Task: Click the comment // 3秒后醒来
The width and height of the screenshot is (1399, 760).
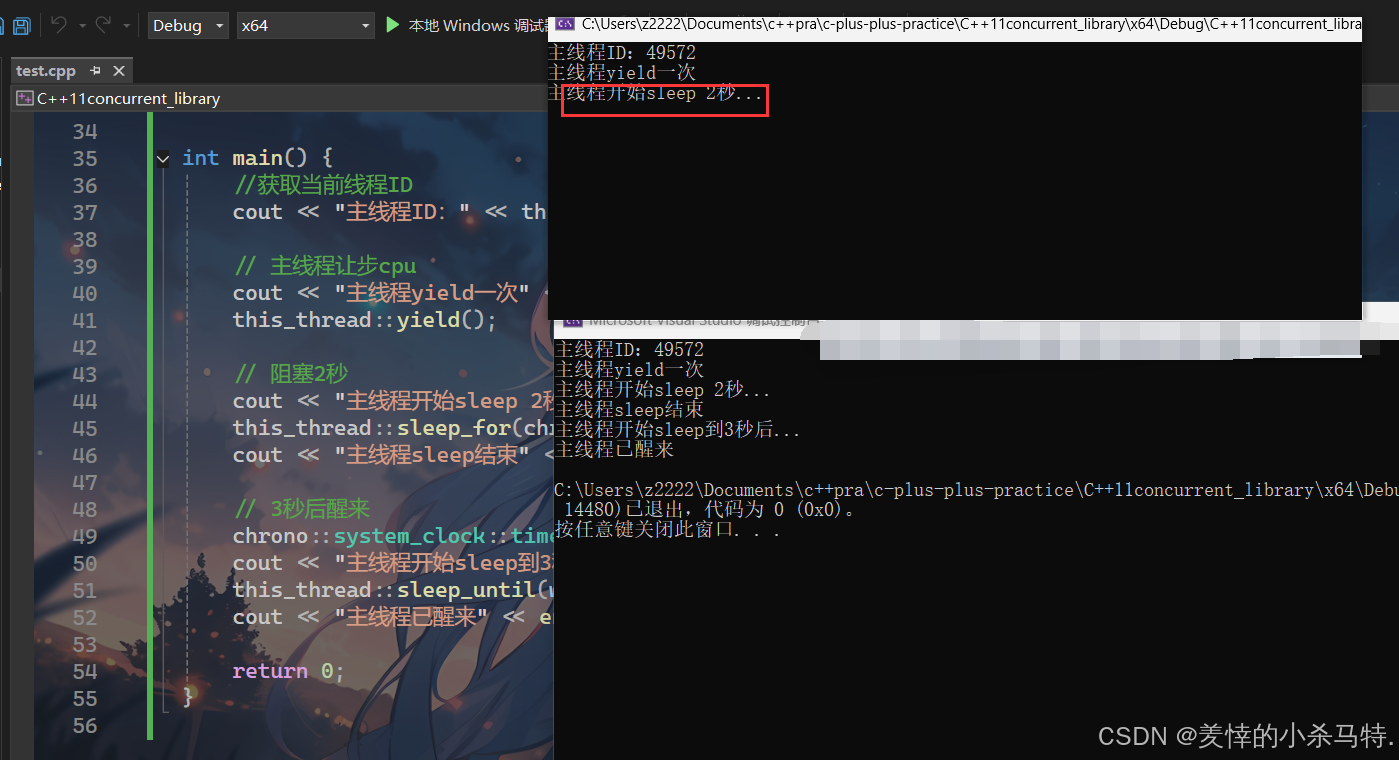Action: coord(301,509)
